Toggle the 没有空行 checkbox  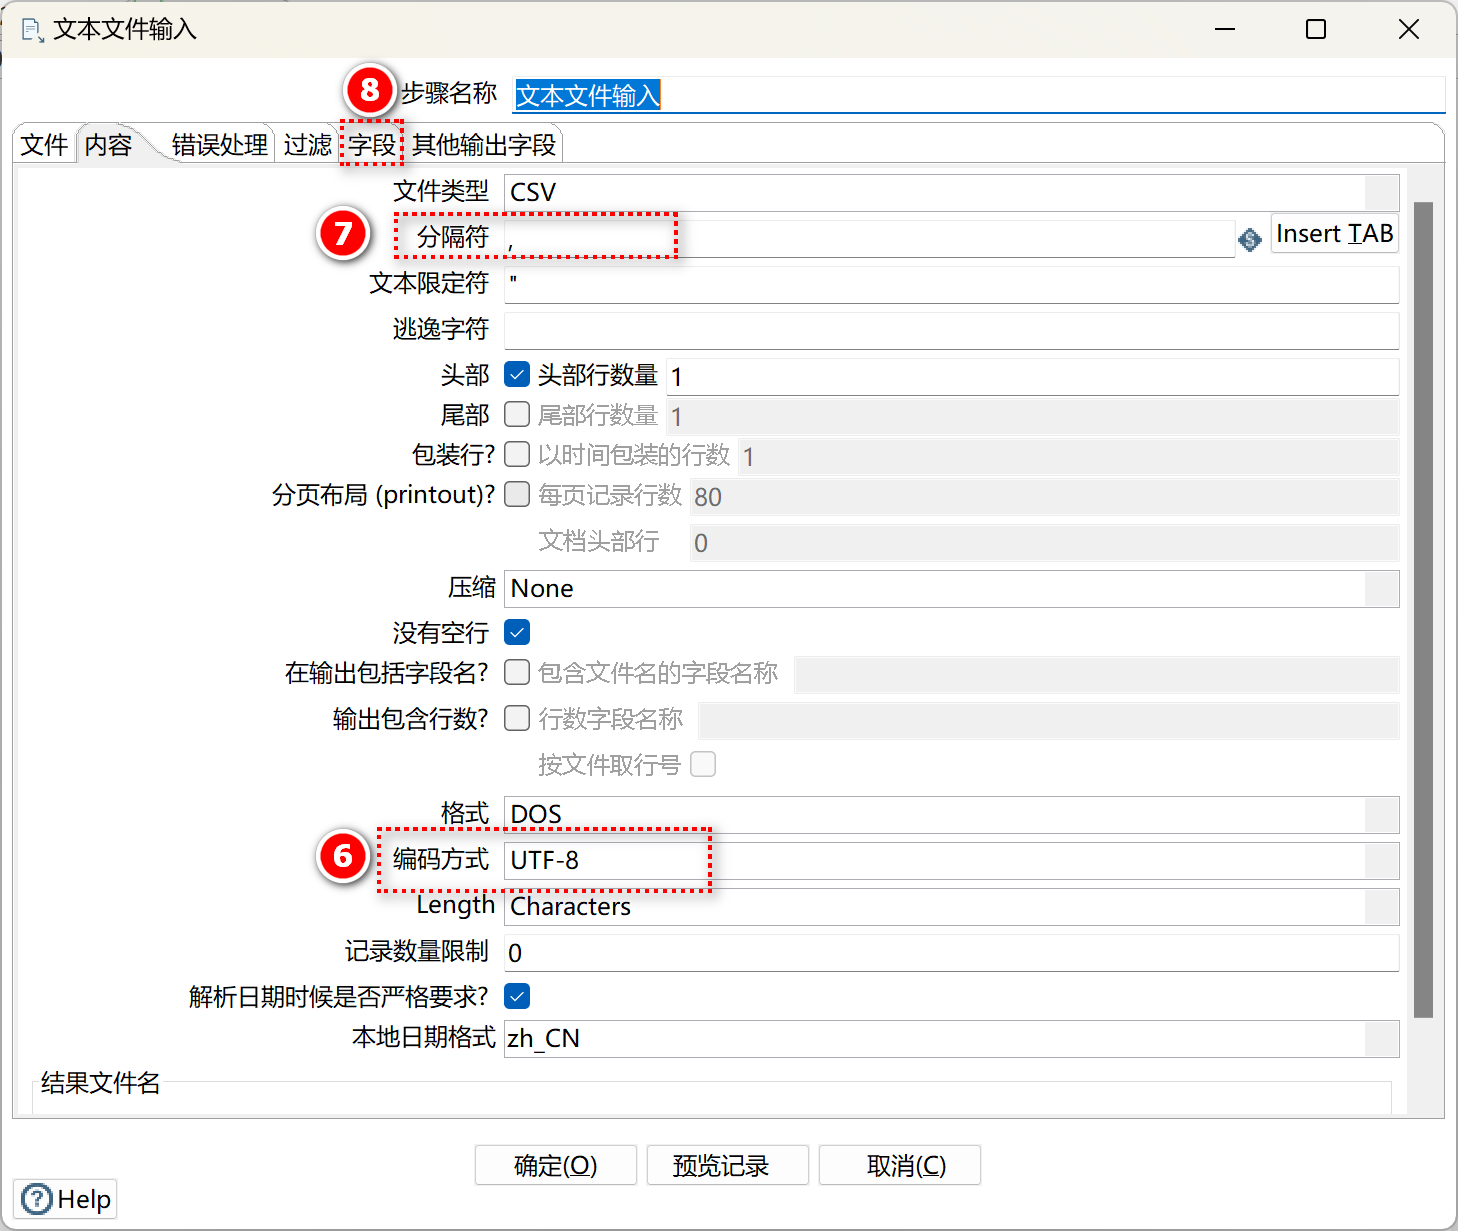517,632
